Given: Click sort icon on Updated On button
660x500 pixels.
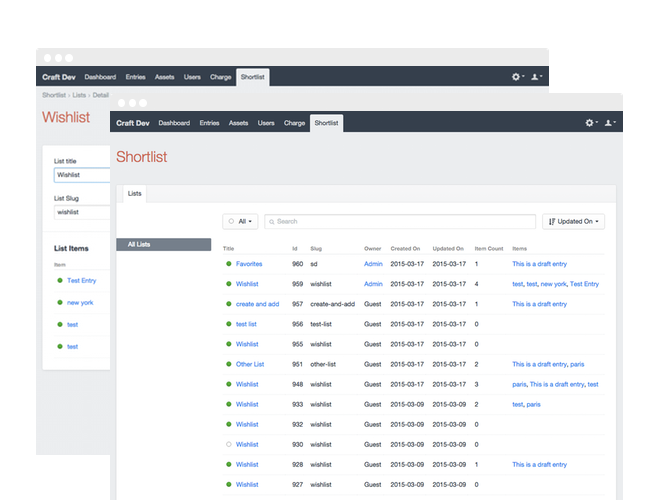Looking at the screenshot, I should coord(552,221).
